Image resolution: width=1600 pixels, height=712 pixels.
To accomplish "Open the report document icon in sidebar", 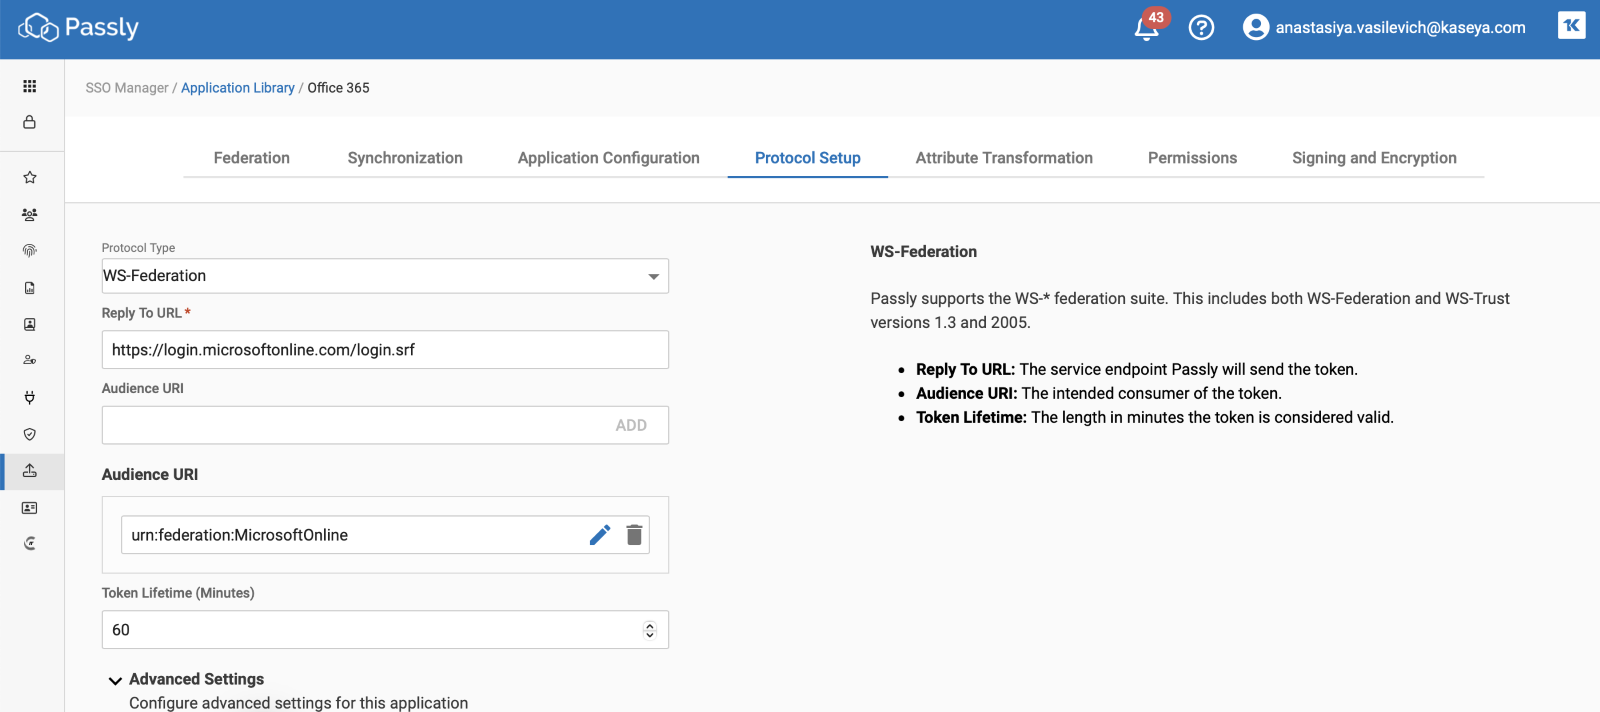I will click(x=30, y=288).
